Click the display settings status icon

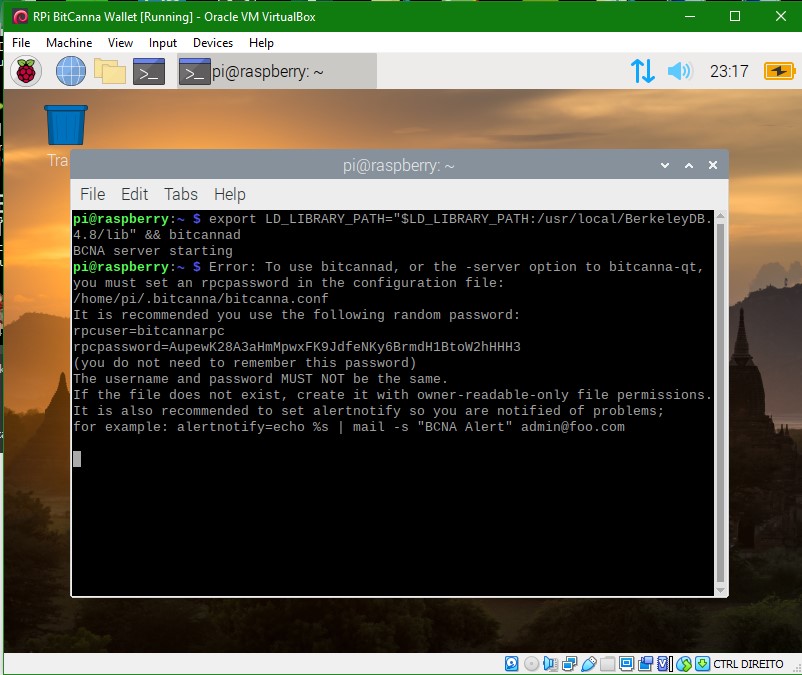pos(627,664)
